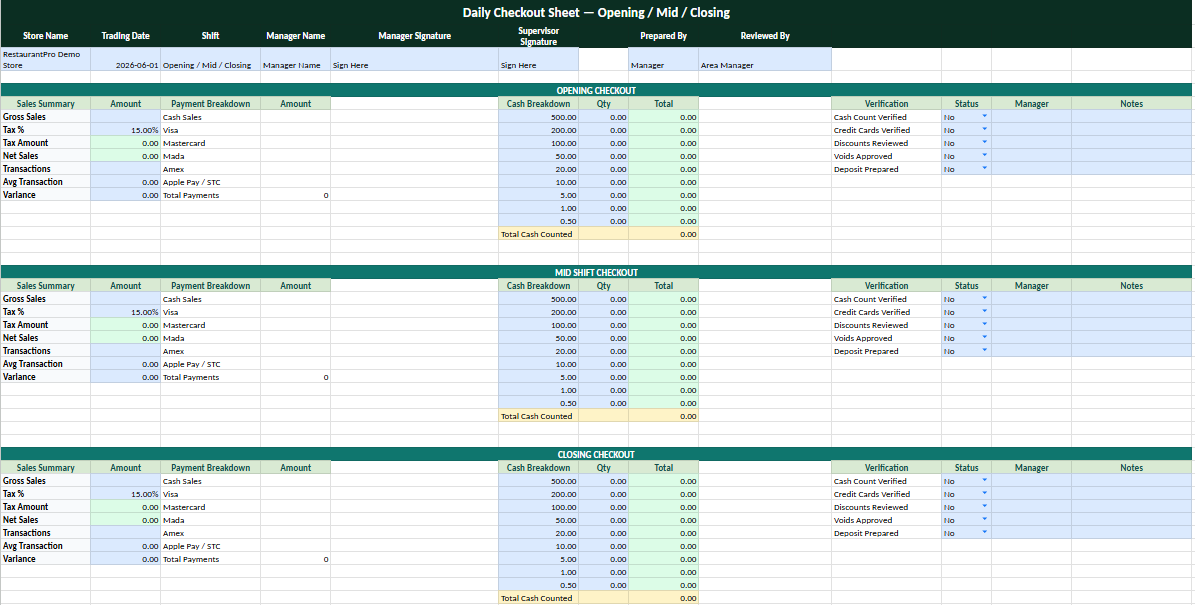The width and height of the screenshot is (1195, 605).
Task: Select Opening 0.50 denomination Qty cell
Action: pos(604,221)
